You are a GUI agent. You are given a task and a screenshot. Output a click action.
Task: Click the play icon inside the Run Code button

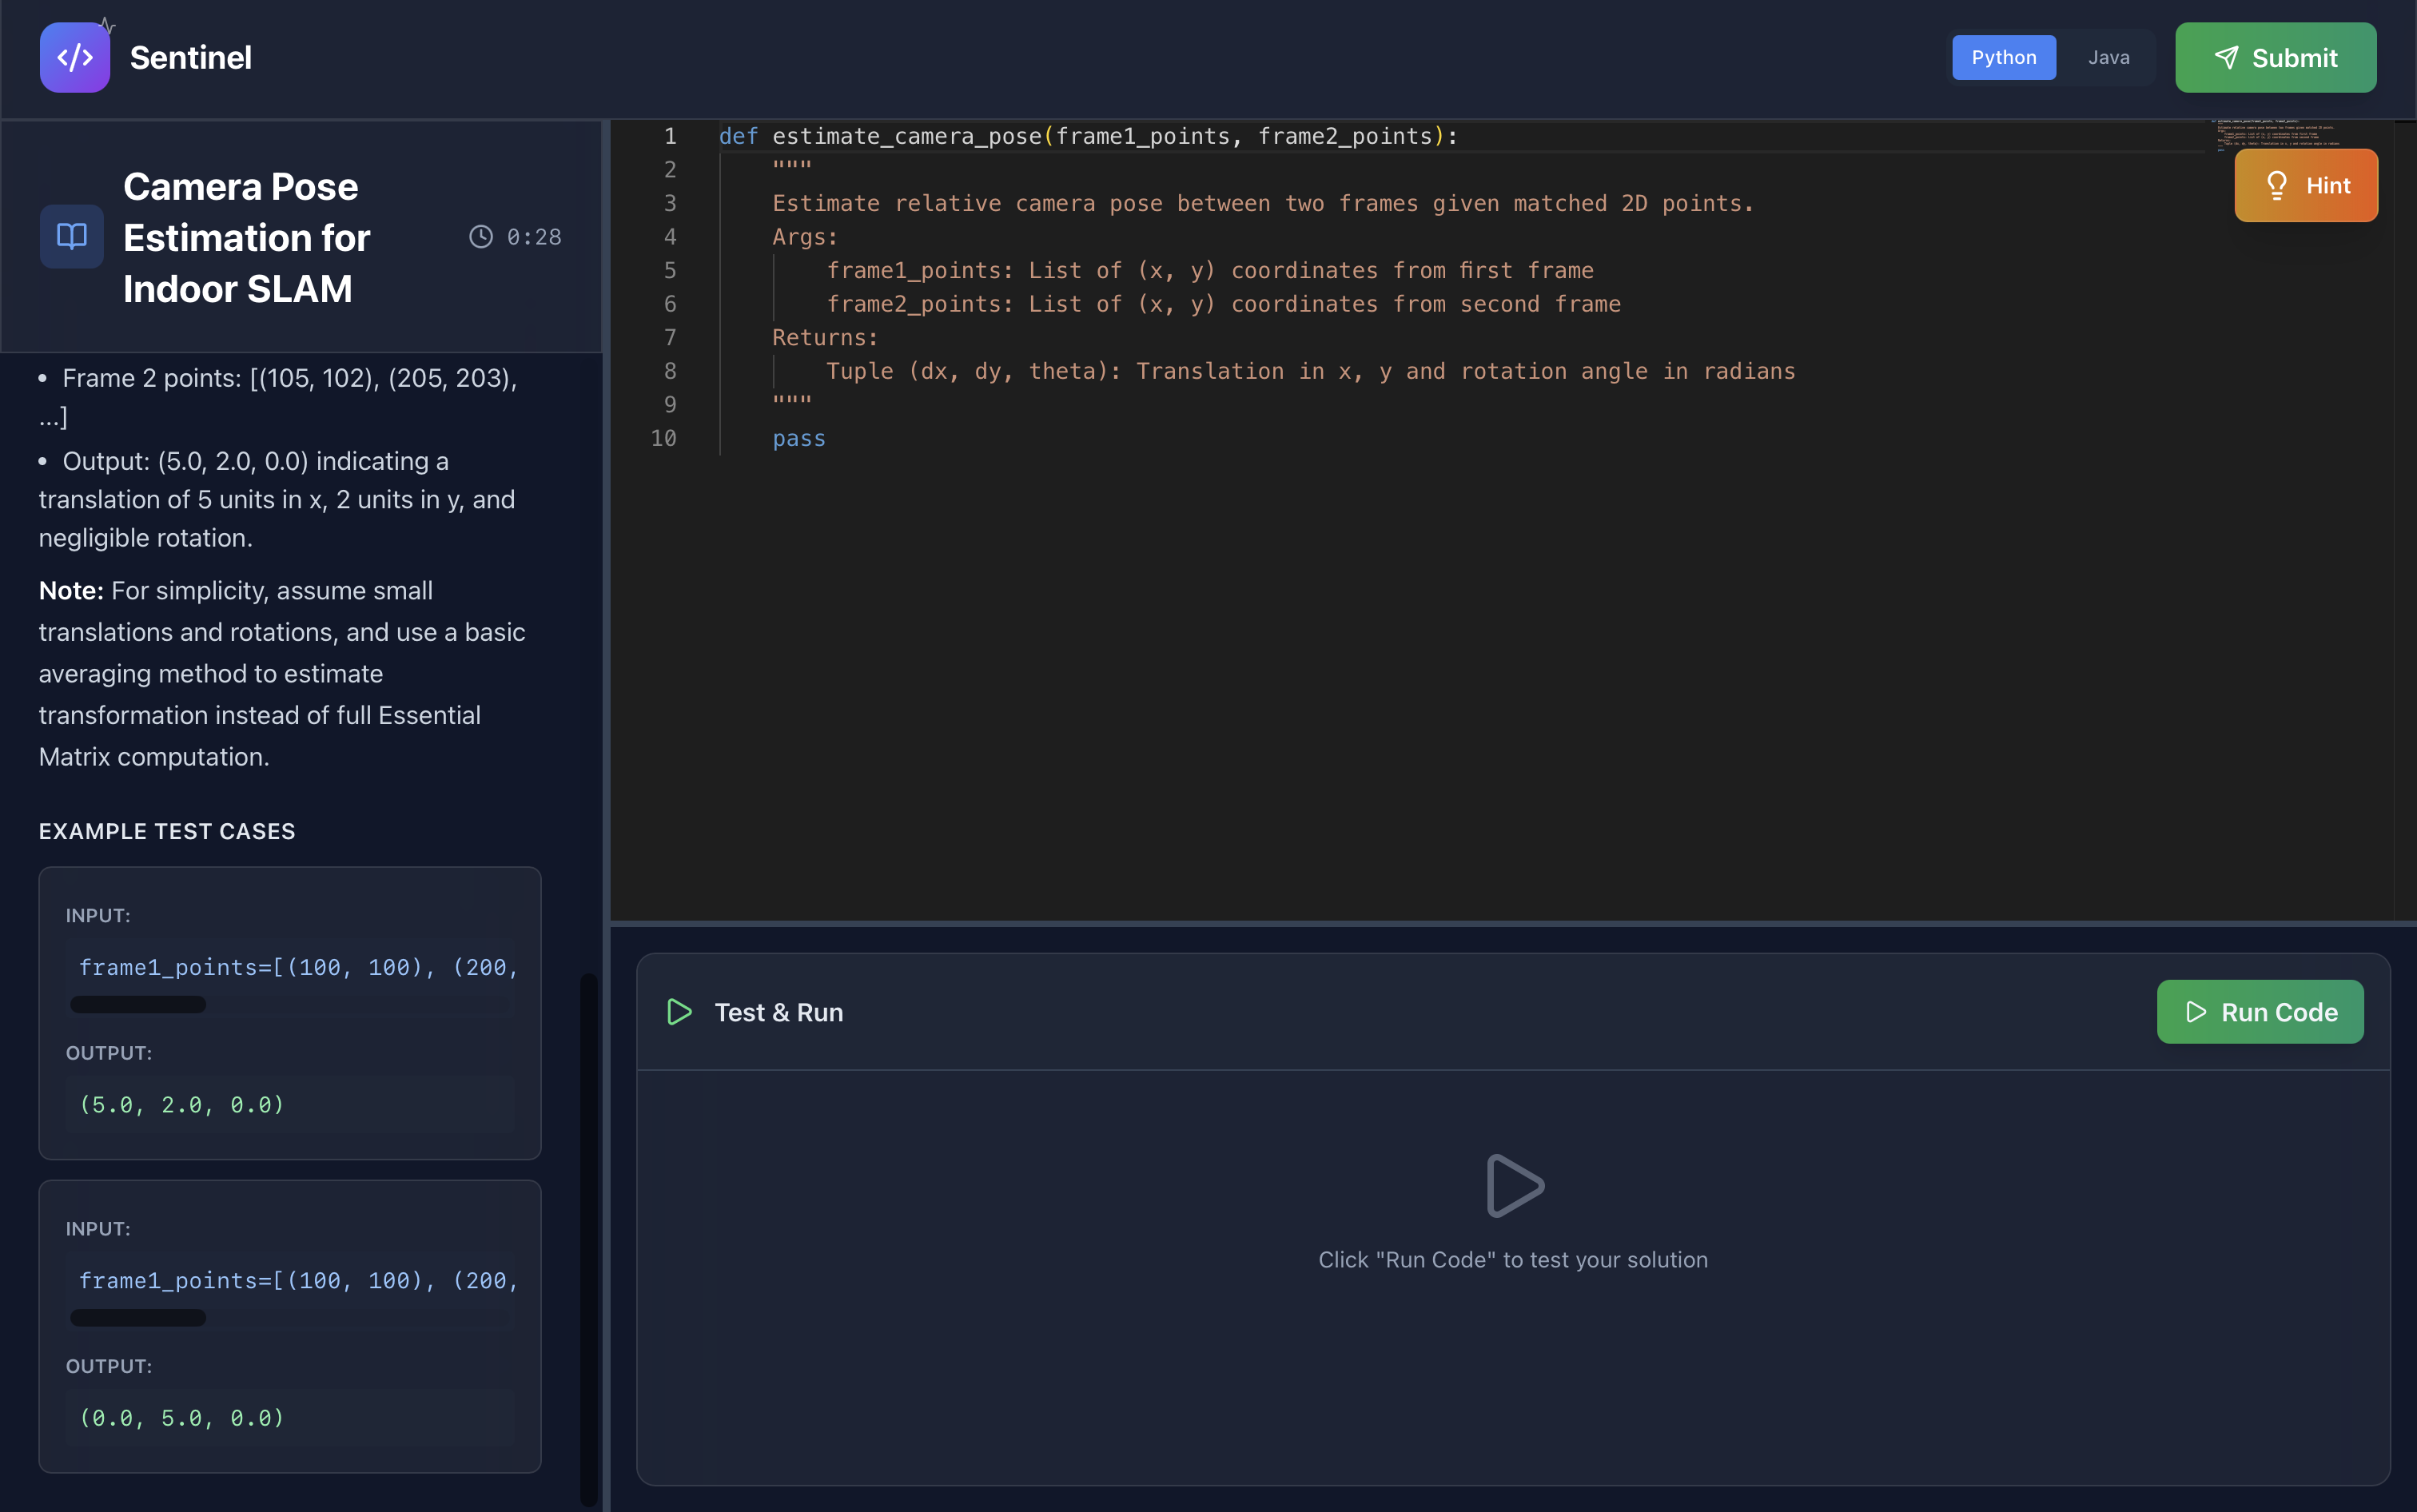pyautogui.click(x=2196, y=1012)
